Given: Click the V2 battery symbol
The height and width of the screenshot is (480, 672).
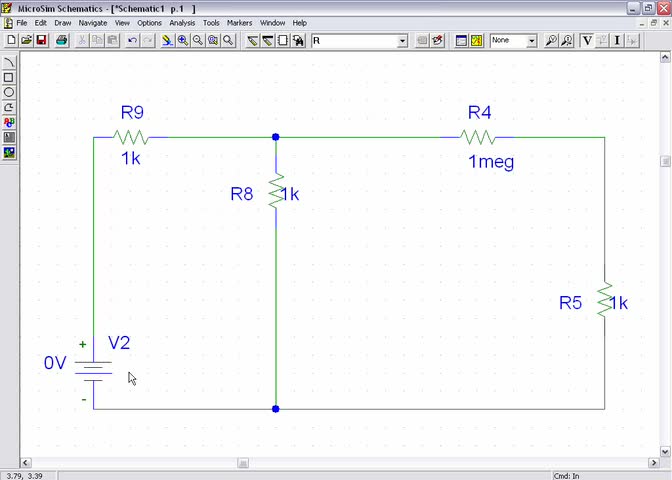Looking at the screenshot, I should (x=93, y=371).
